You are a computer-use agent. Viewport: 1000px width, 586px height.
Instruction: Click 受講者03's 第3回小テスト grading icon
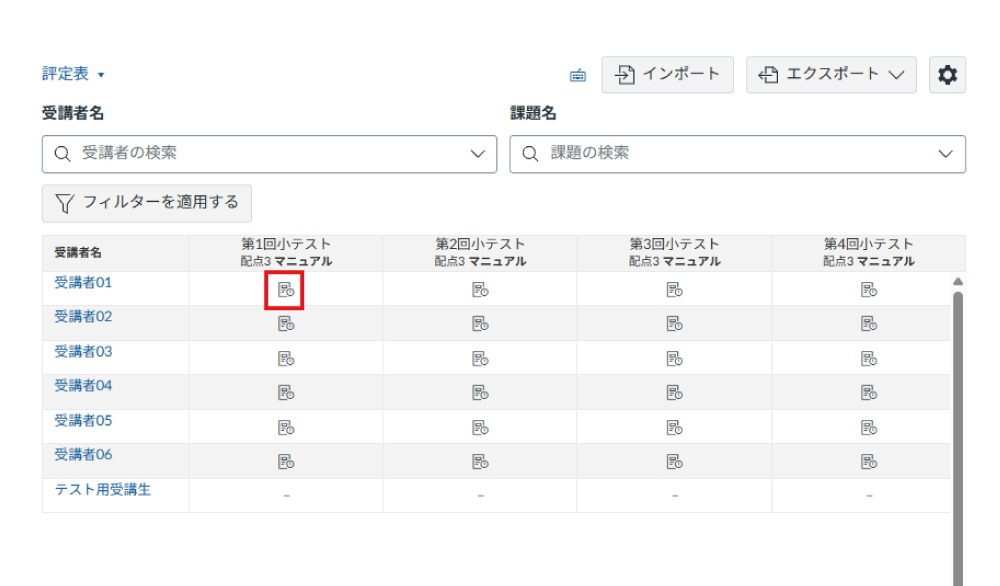pyautogui.click(x=674, y=358)
